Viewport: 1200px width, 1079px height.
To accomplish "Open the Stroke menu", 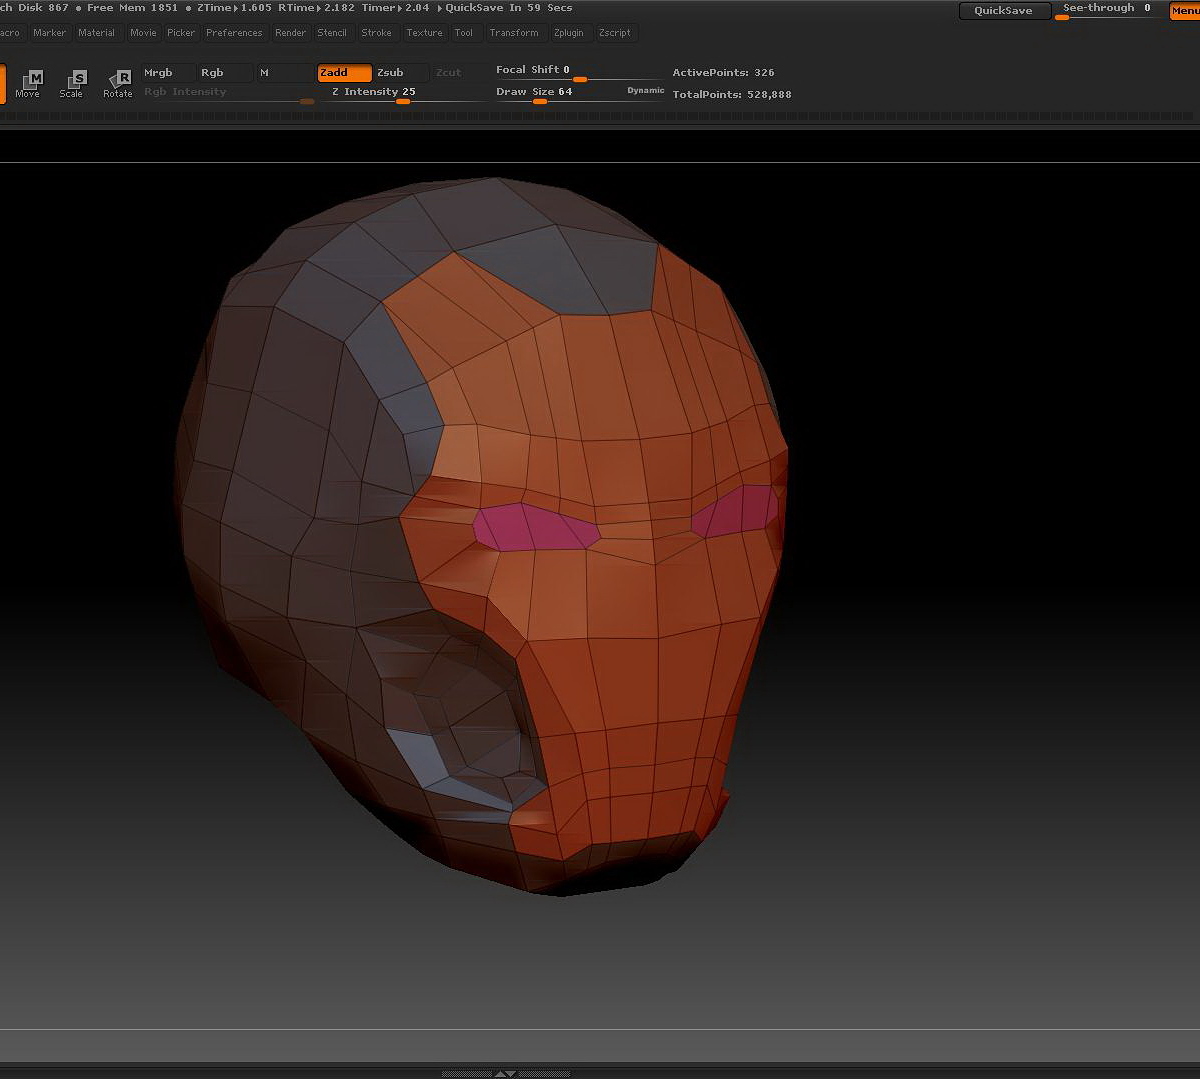I will pyautogui.click(x=377, y=33).
